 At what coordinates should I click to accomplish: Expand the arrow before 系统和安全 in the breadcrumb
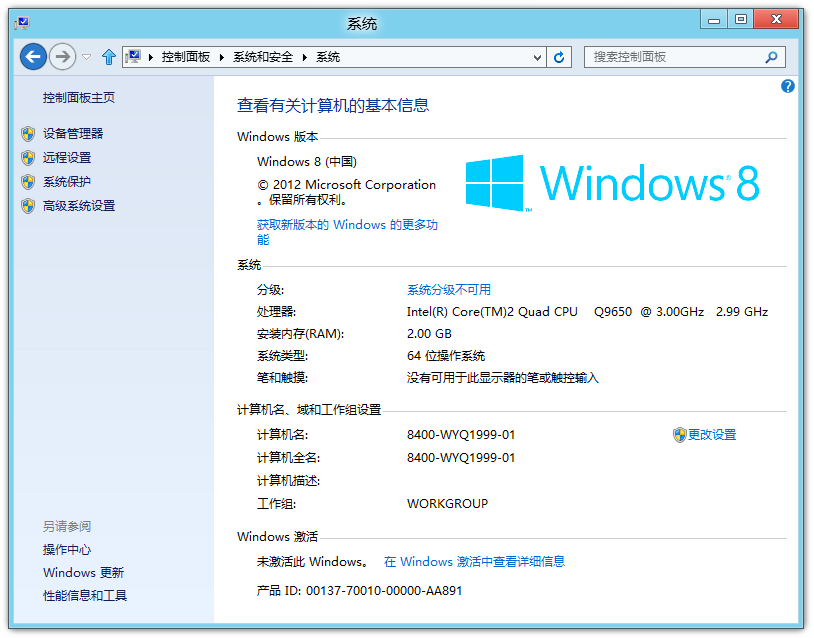click(222, 57)
